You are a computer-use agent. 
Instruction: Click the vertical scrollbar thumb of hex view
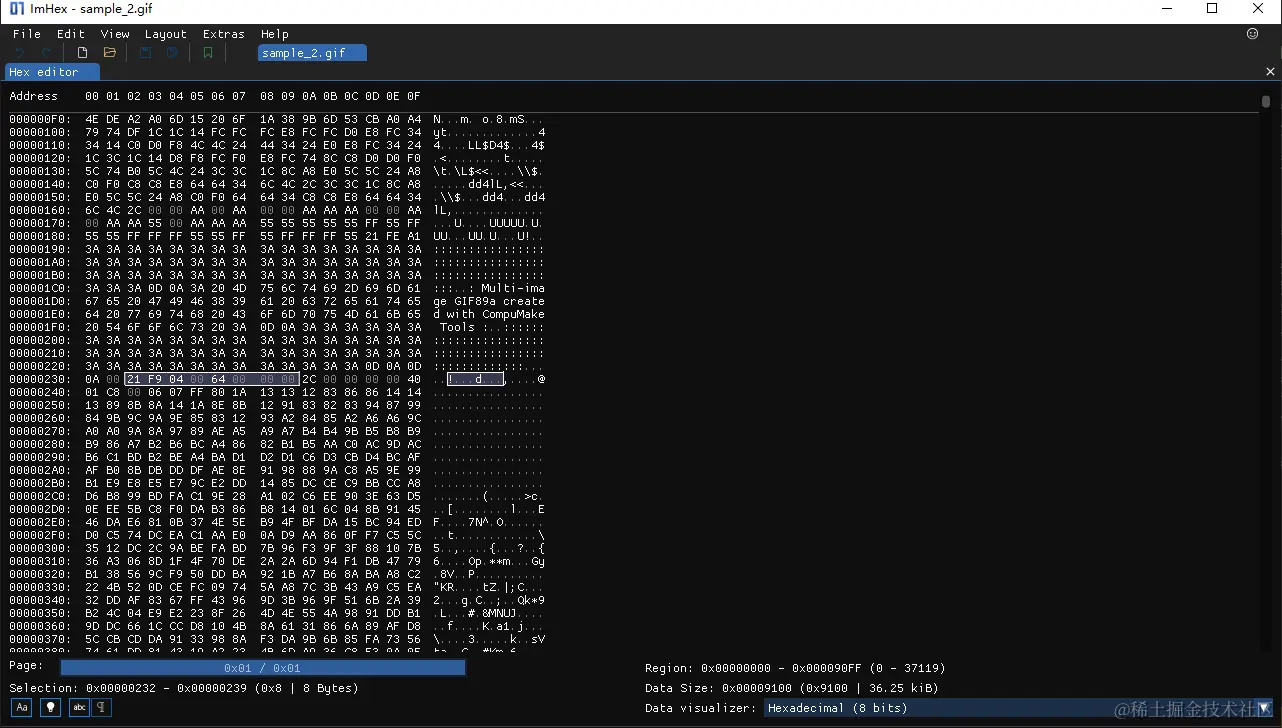1266,101
